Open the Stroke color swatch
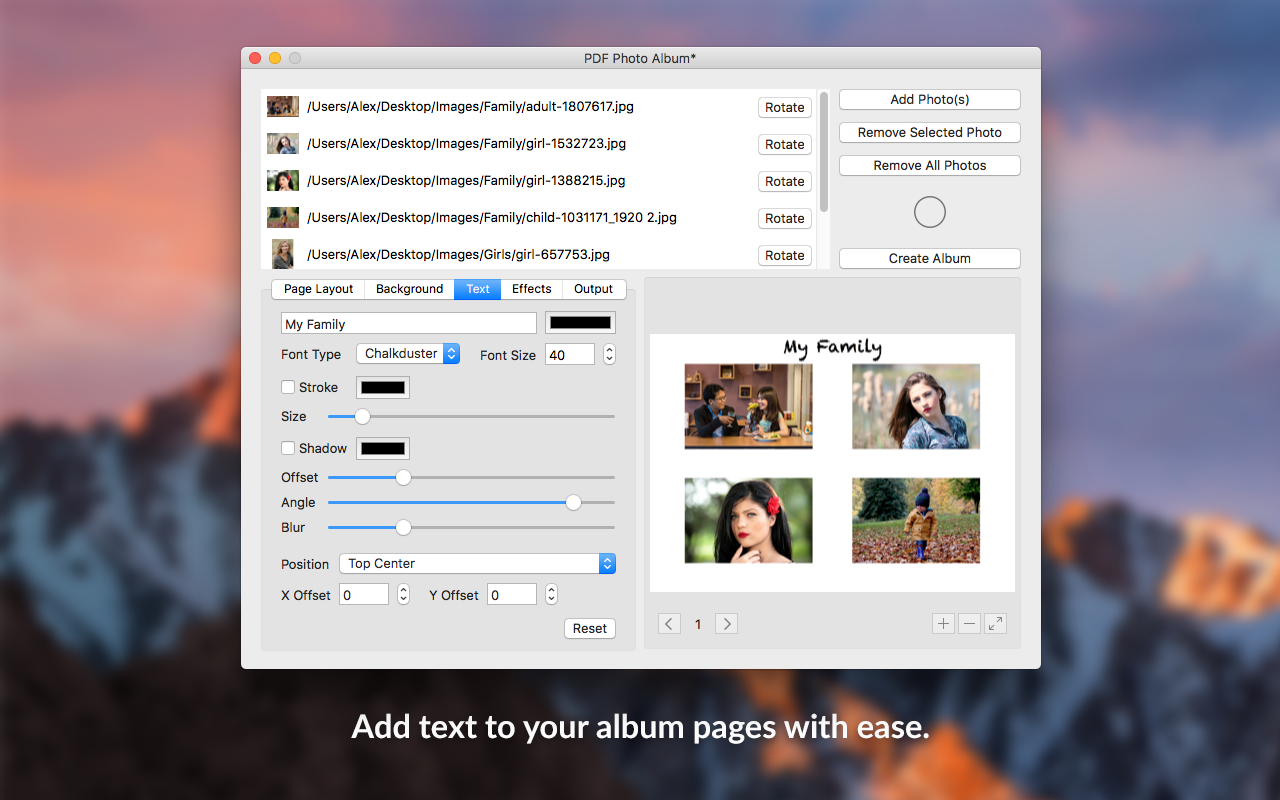Viewport: 1280px width, 800px height. click(383, 387)
